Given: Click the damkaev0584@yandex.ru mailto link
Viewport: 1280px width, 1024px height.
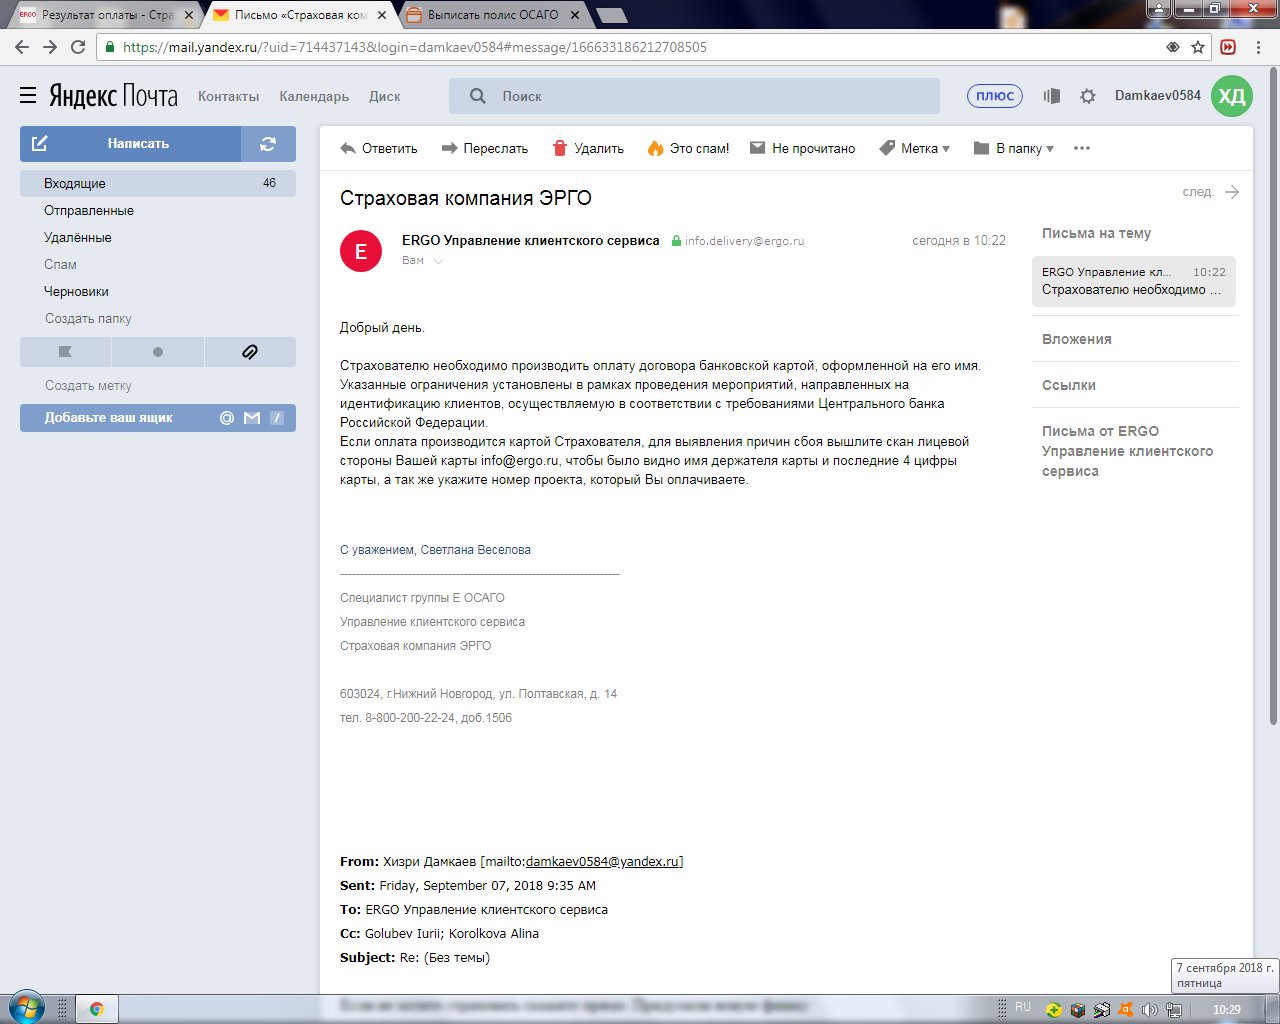Looking at the screenshot, I should [602, 861].
